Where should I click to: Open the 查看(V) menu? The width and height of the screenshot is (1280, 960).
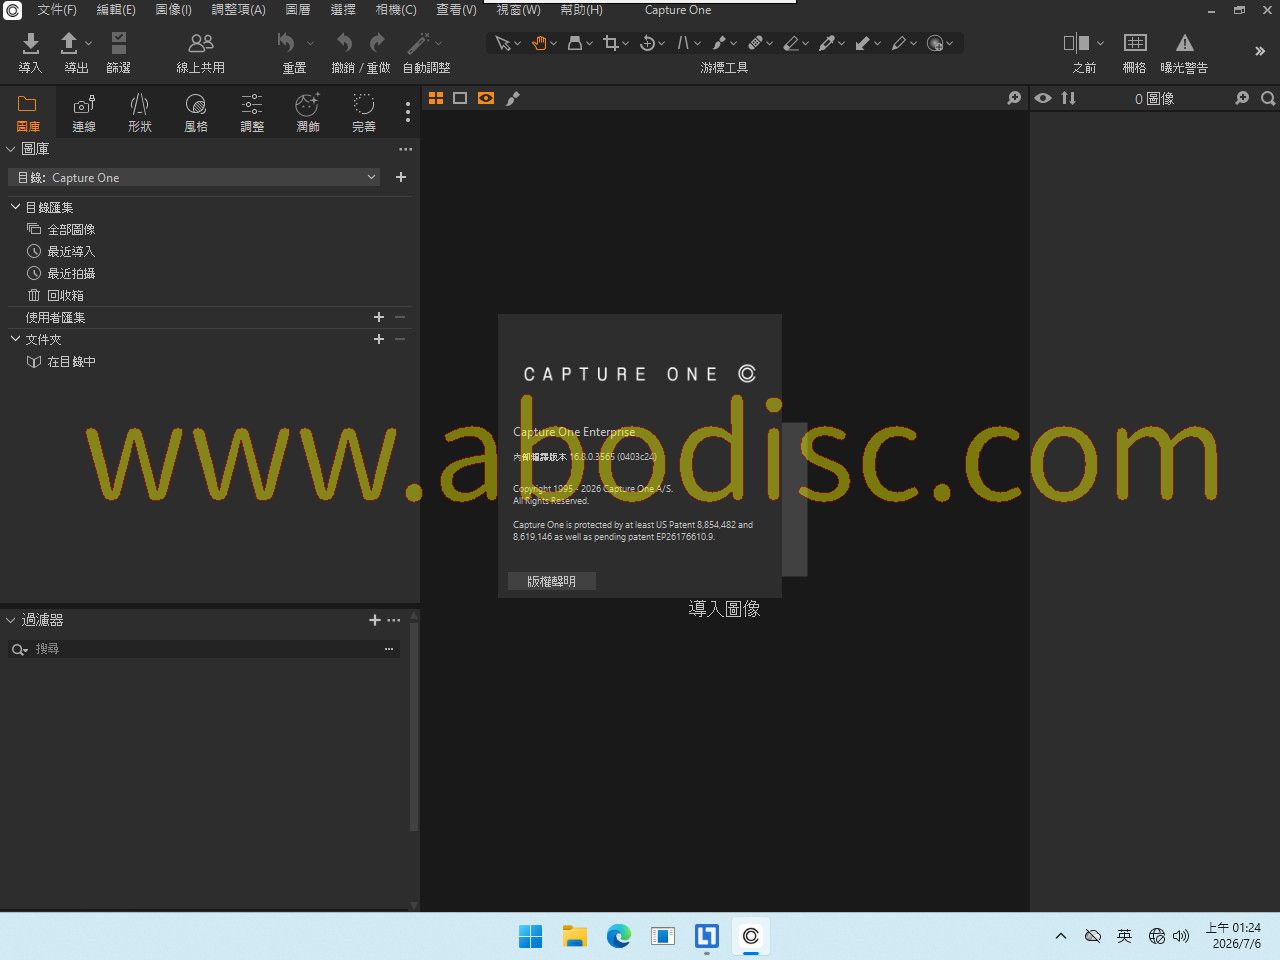pyautogui.click(x=456, y=10)
